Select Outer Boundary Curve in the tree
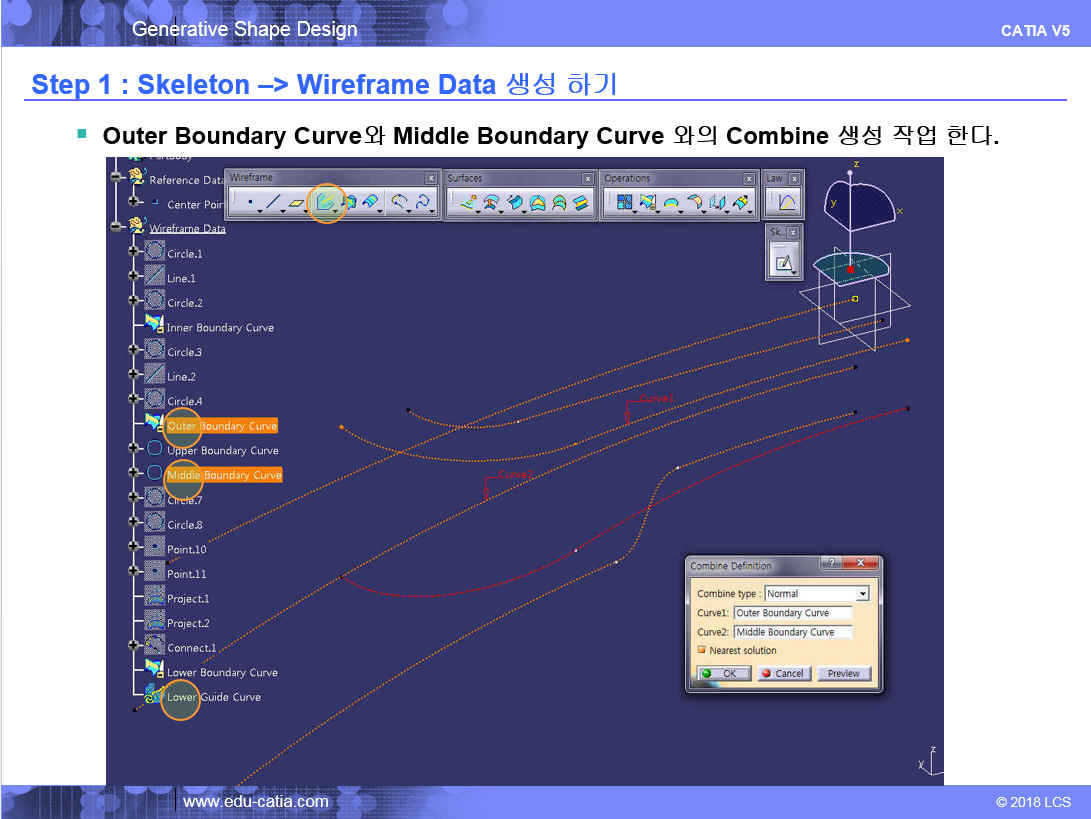This screenshot has height=819, width=1091. (x=221, y=426)
